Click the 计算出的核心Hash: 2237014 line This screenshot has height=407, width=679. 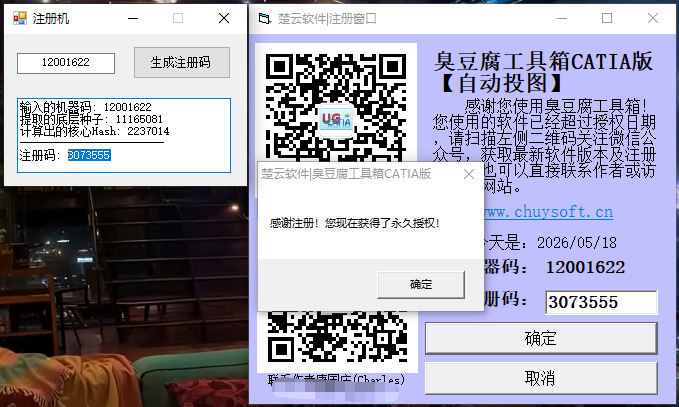point(94,131)
